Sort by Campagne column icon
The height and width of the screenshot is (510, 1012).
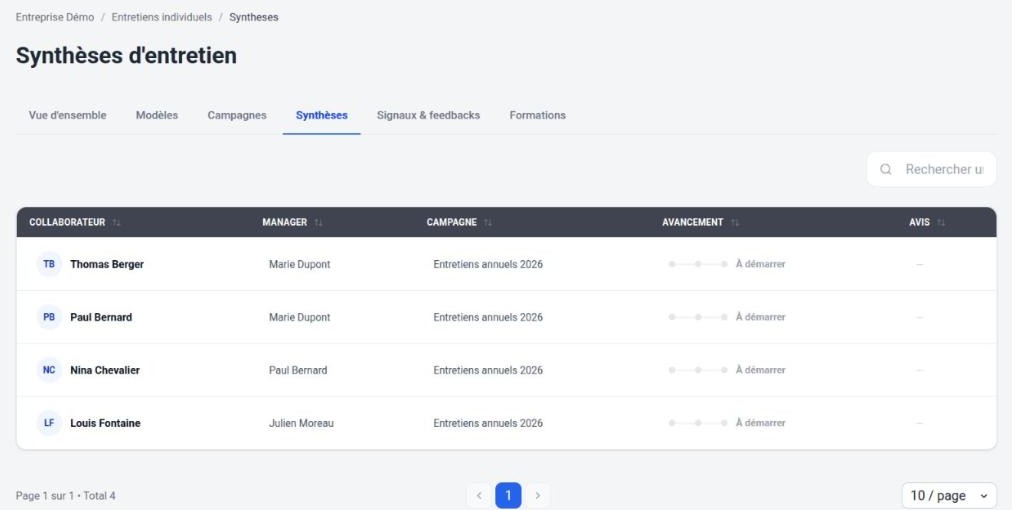pyautogui.click(x=488, y=222)
